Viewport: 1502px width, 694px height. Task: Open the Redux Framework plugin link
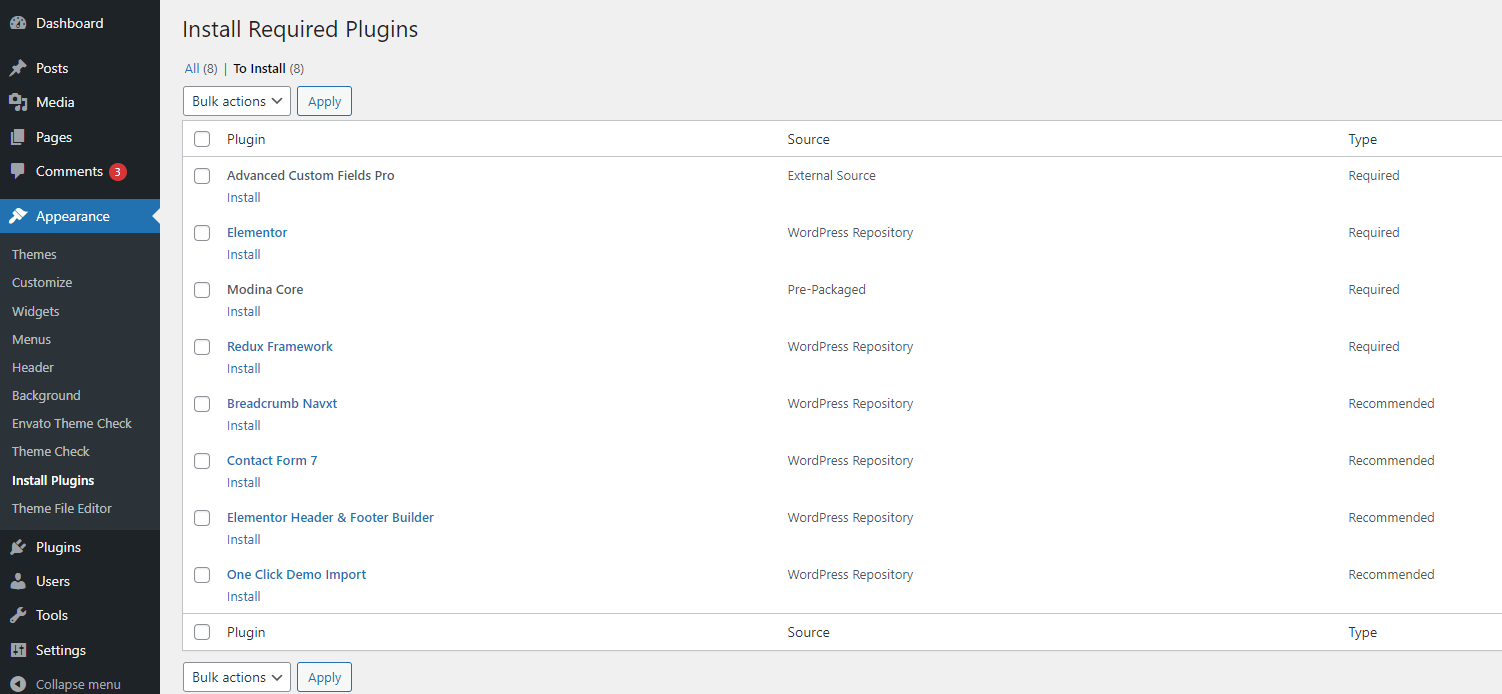tap(280, 346)
